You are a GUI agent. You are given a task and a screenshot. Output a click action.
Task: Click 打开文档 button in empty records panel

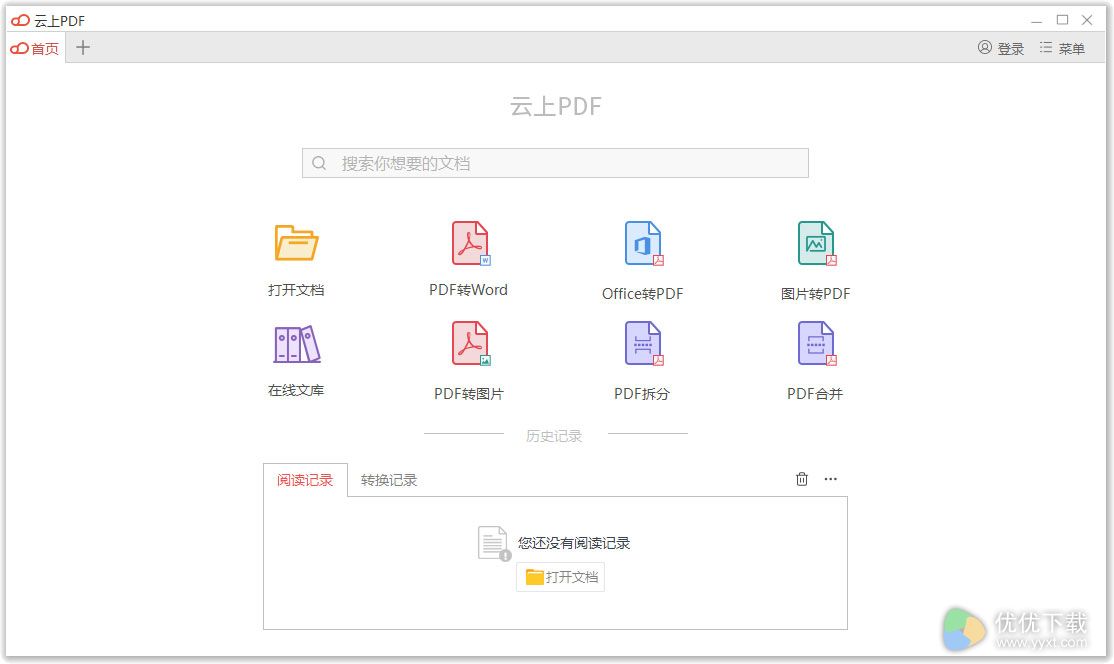pyautogui.click(x=561, y=577)
